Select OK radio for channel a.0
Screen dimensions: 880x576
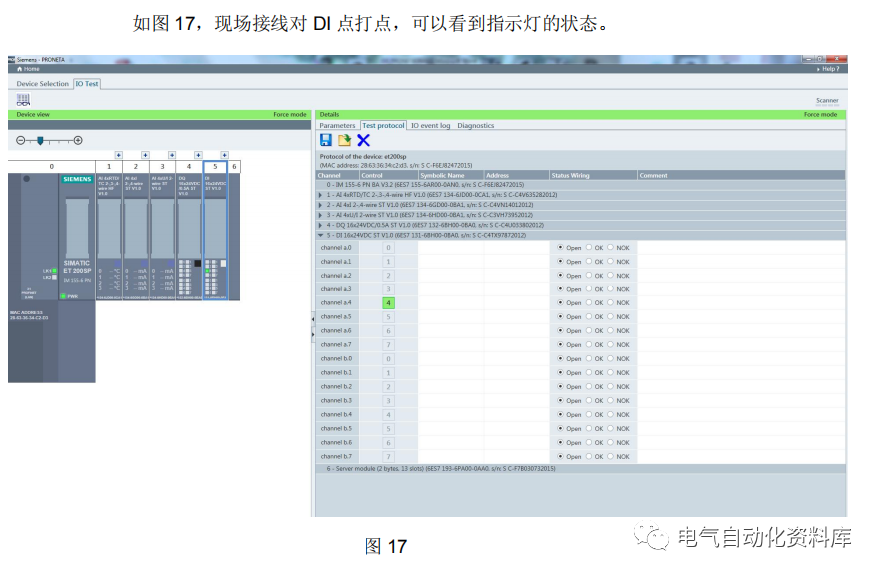(x=590, y=247)
